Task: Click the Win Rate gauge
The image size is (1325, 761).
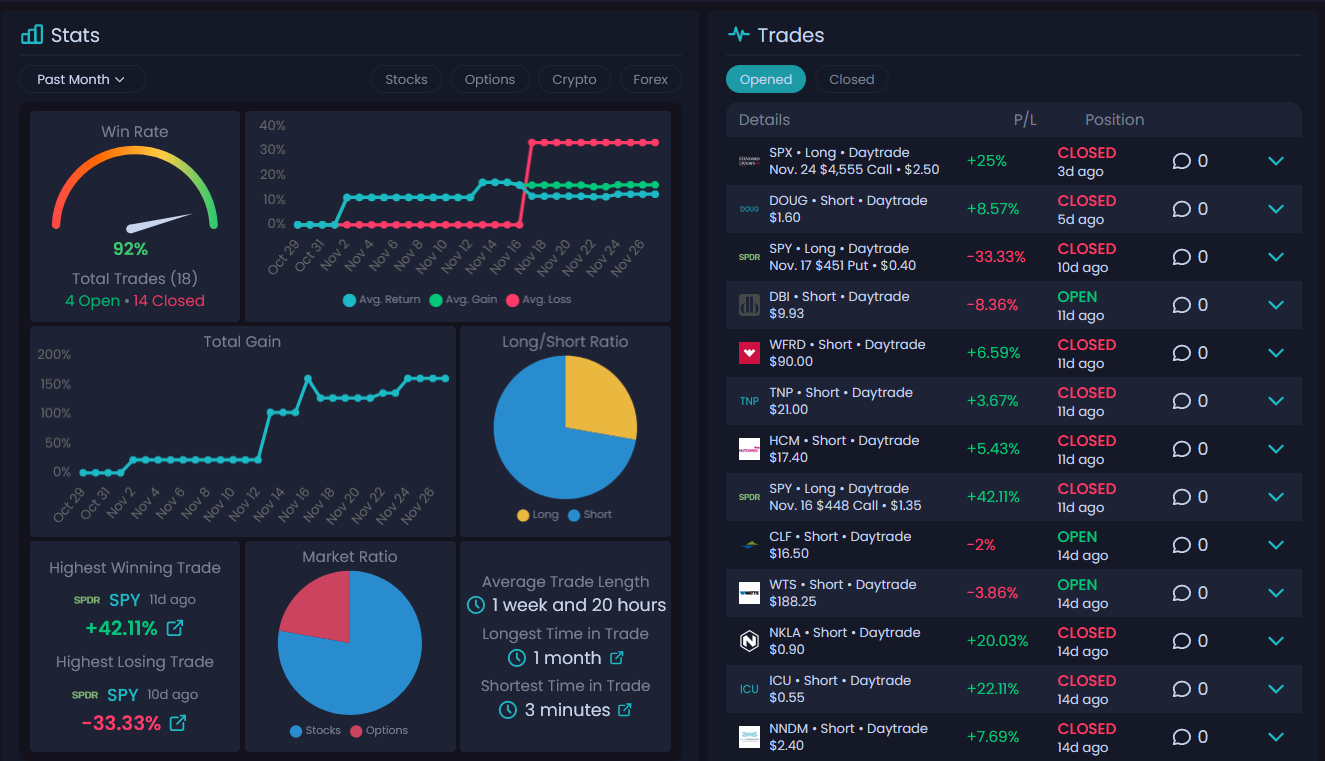Action: pos(134,188)
